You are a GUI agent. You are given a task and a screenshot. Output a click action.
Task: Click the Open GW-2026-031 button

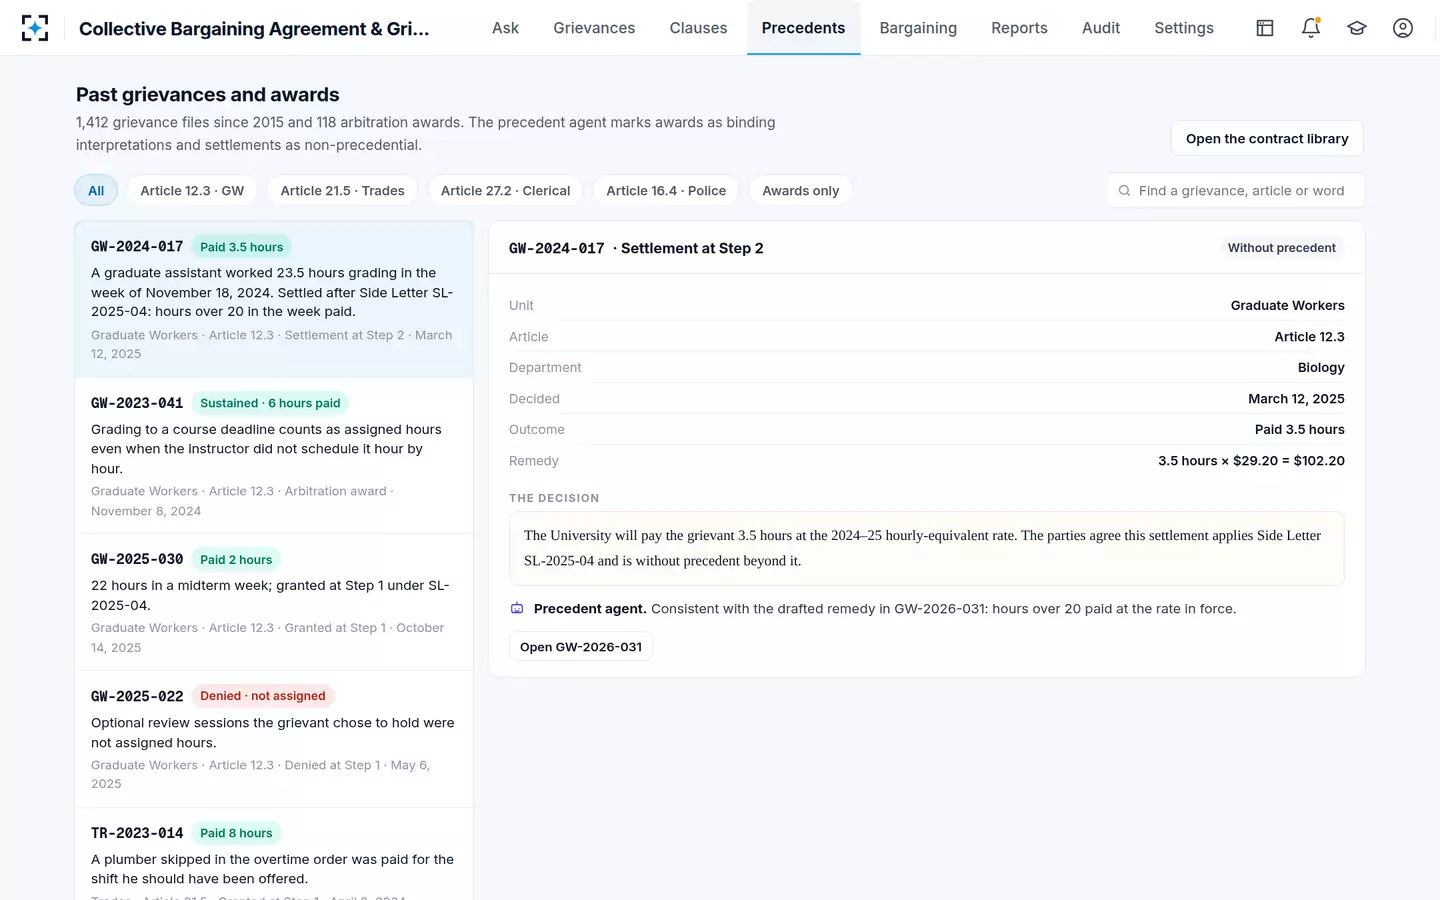click(581, 647)
